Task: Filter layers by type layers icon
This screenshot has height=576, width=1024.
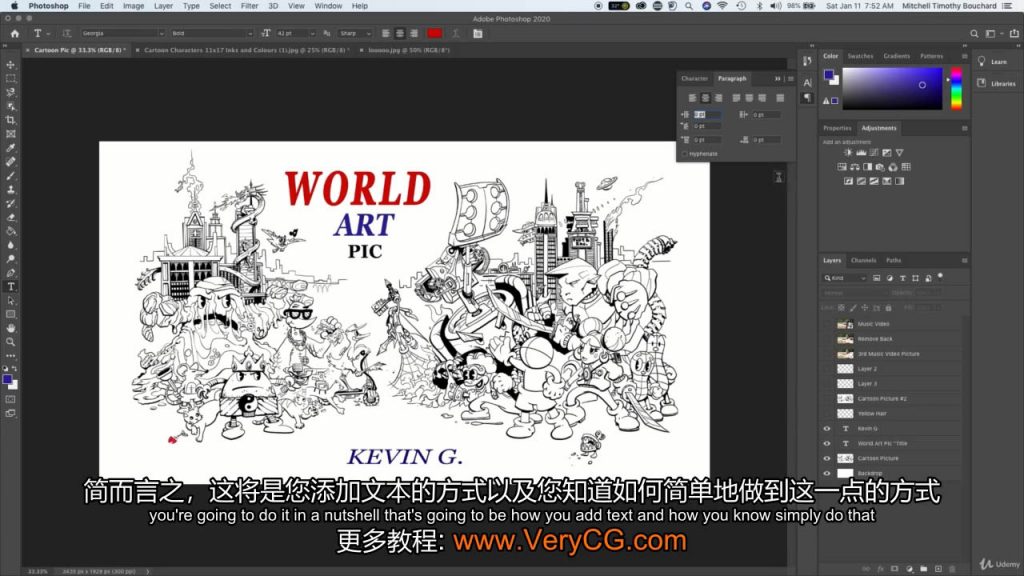Action: 903,278
